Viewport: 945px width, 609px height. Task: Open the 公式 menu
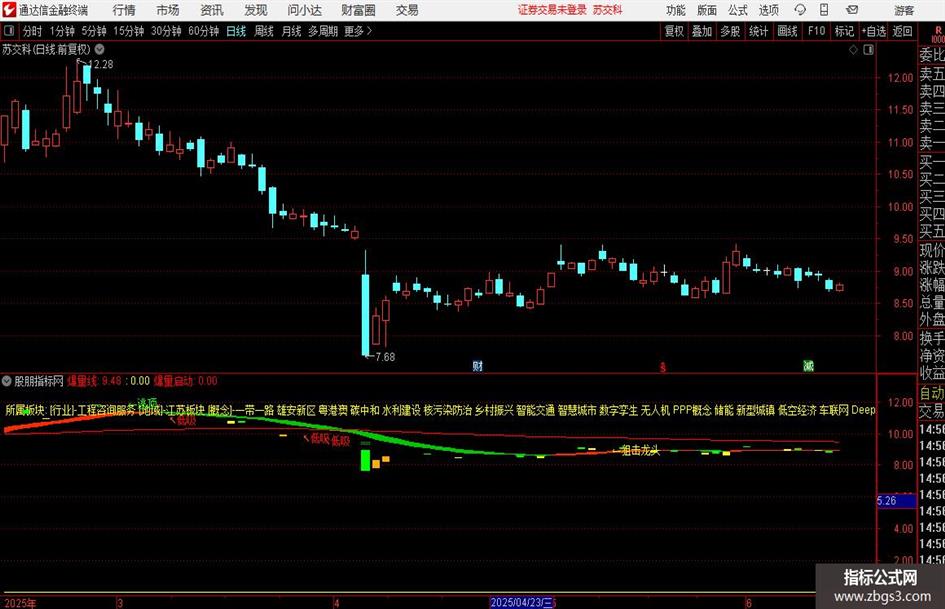tap(738, 10)
